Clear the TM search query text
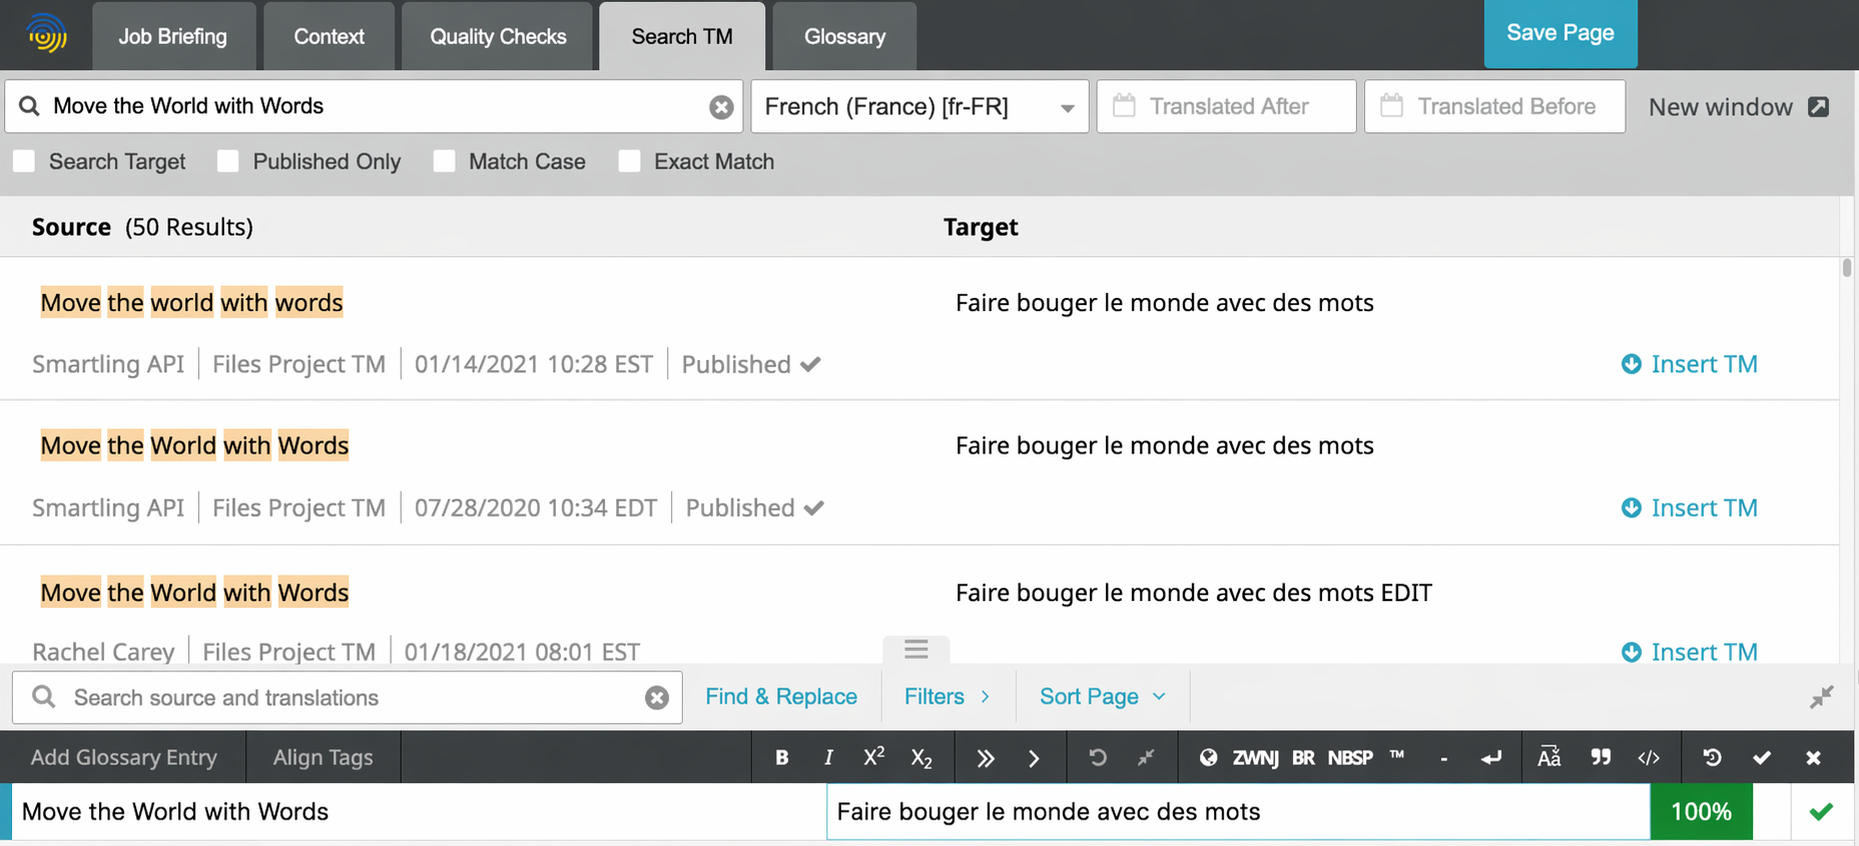 click(x=721, y=107)
